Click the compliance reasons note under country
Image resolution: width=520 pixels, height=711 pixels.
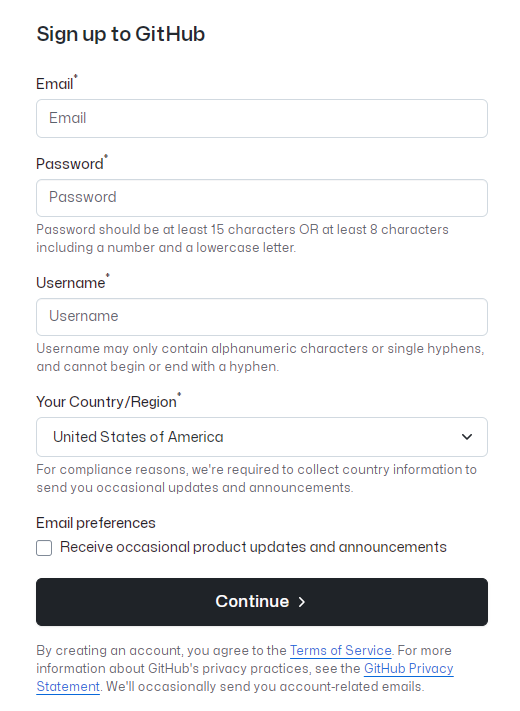point(256,478)
